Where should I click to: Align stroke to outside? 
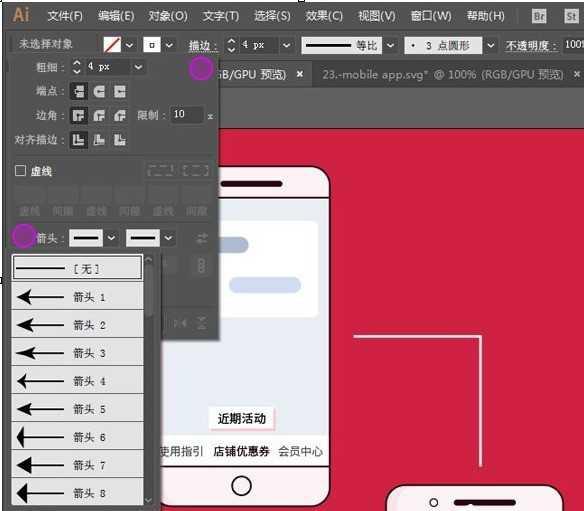[120, 140]
